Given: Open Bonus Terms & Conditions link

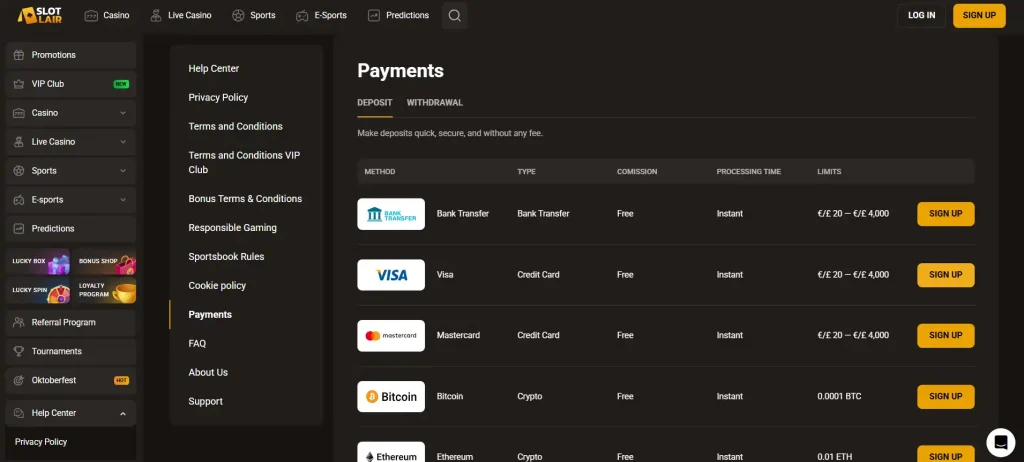Looking at the screenshot, I should pyautogui.click(x=245, y=199).
